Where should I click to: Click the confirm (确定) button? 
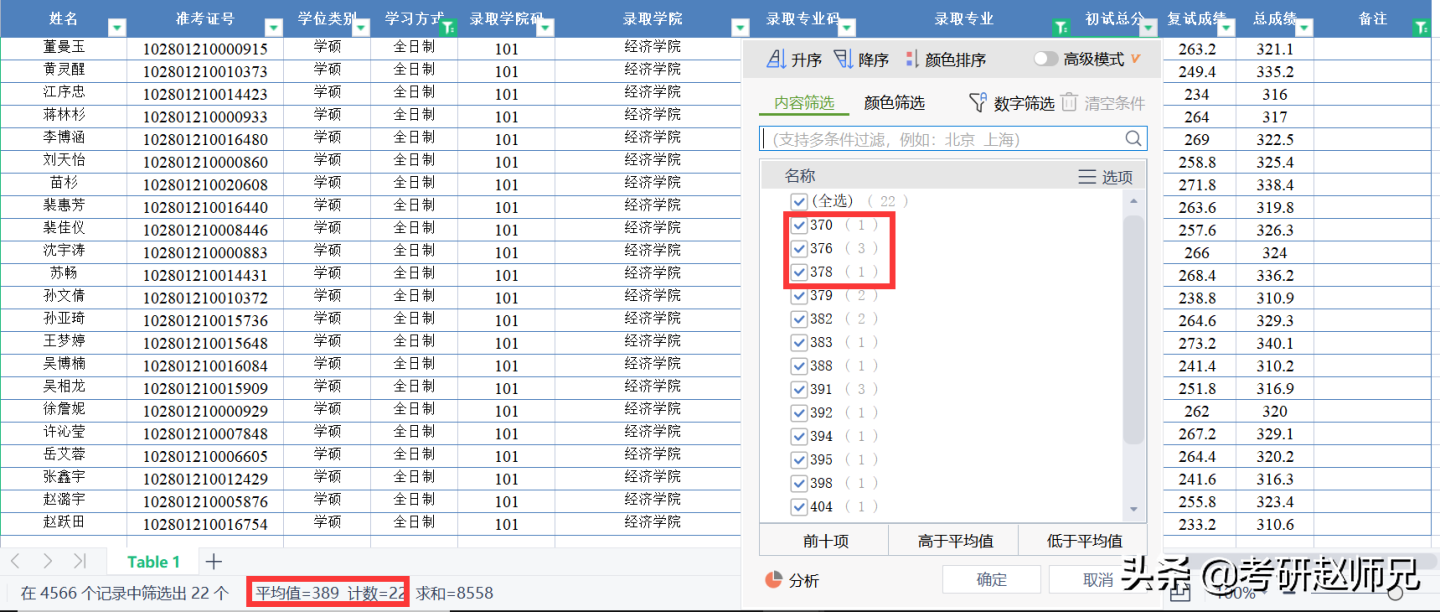(x=991, y=579)
